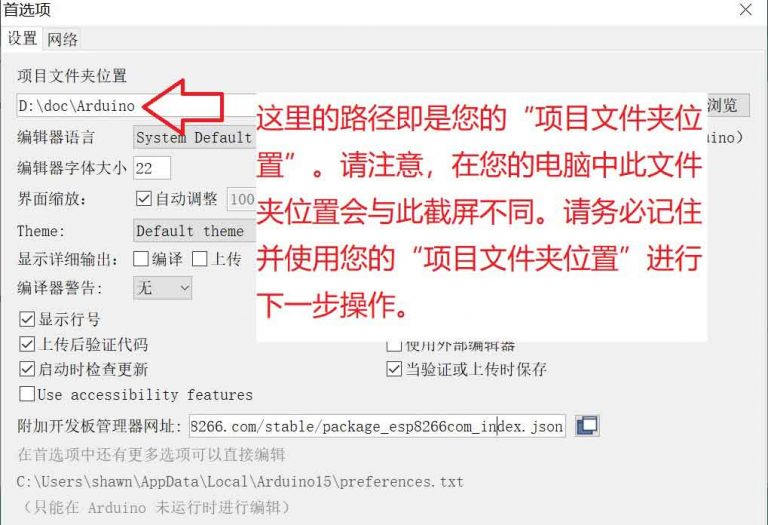768x525 pixels.
Task: Uncheck 自动调整 interface scale checkbox
Action: point(144,199)
